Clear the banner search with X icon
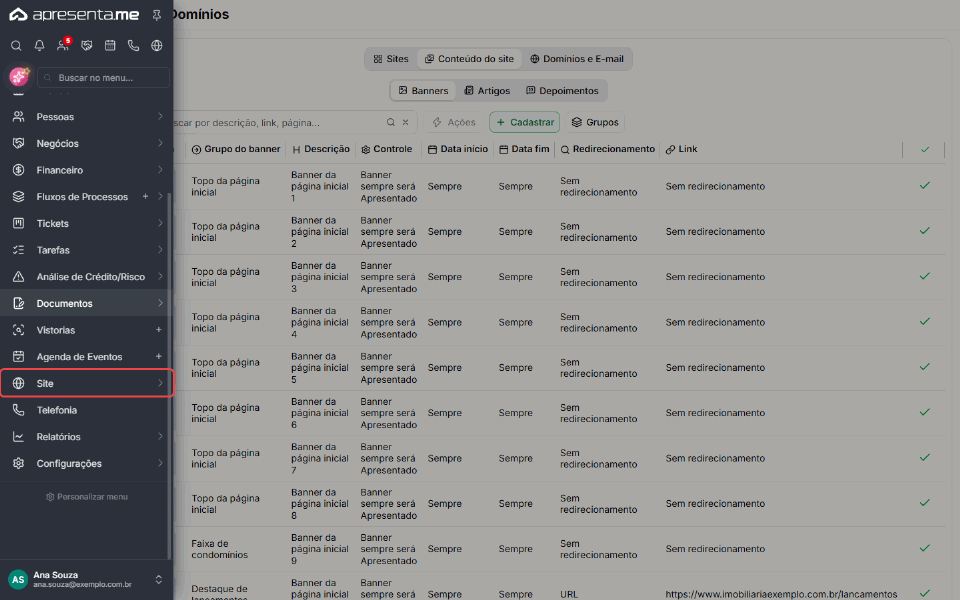The width and height of the screenshot is (960, 600). pos(405,122)
